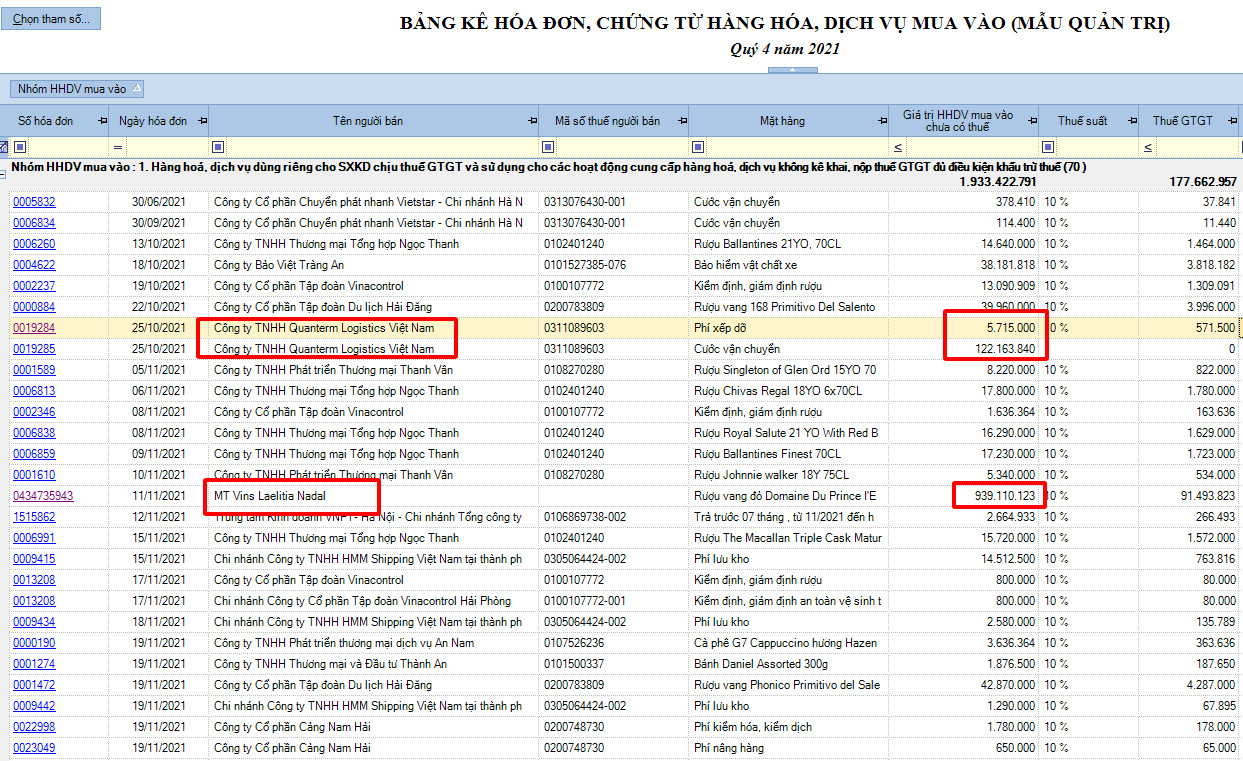Open filter operator icon for Mã số thuế
The width and height of the screenshot is (1243, 761).
[547, 147]
